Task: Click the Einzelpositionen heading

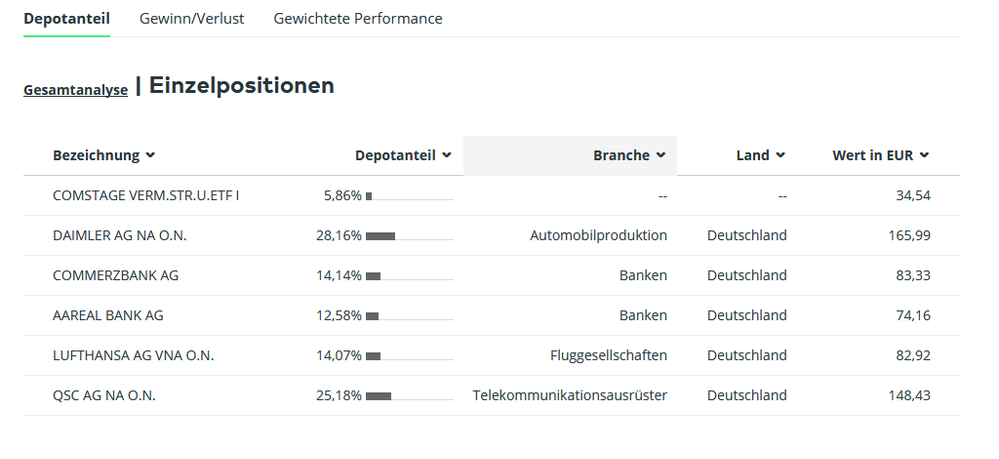Action: click(241, 86)
